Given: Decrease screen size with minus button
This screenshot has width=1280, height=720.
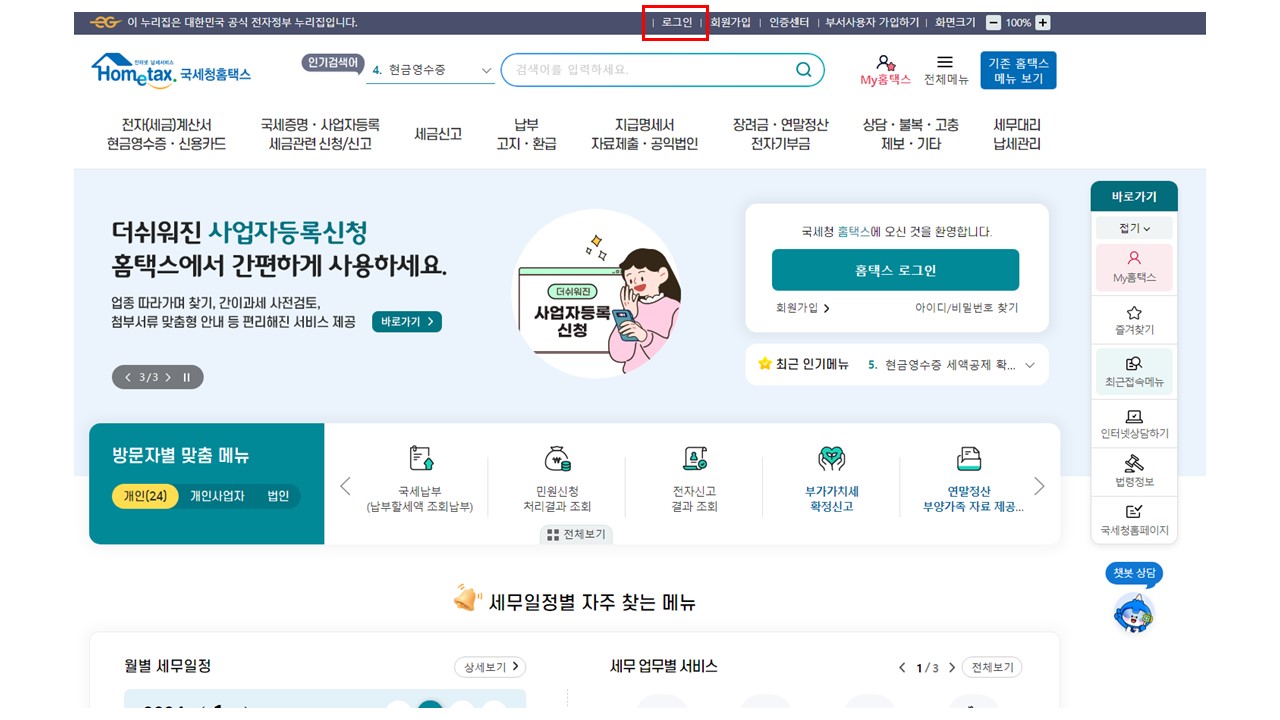Looking at the screenshot, I should coord(993,22).
